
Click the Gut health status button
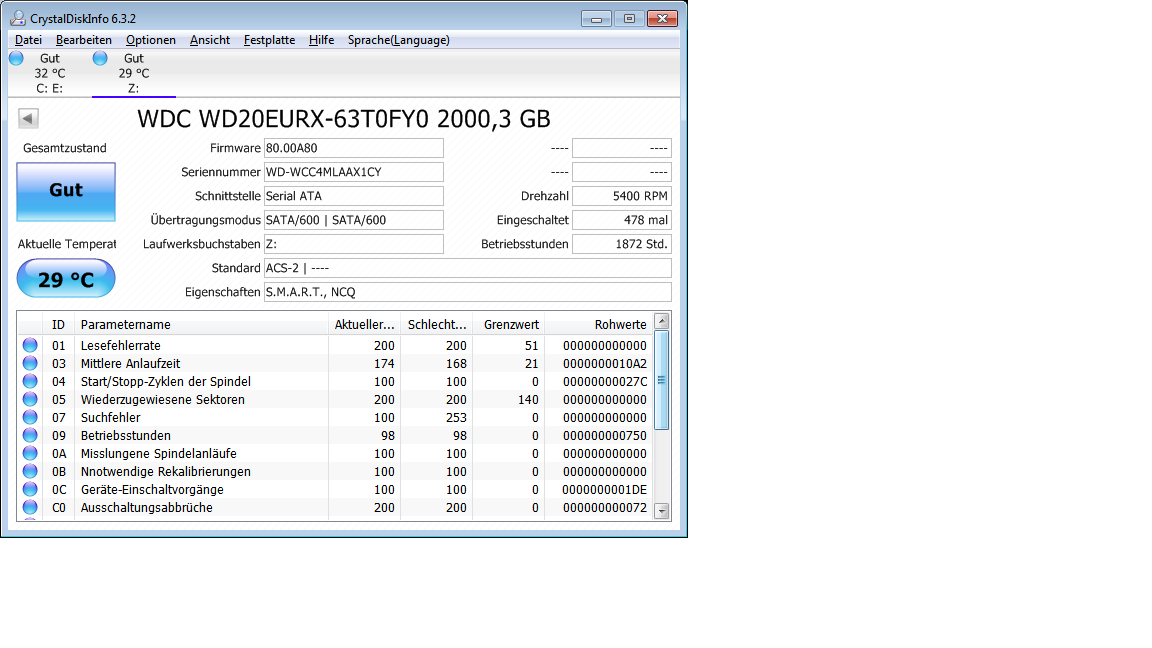click(66, 191)
